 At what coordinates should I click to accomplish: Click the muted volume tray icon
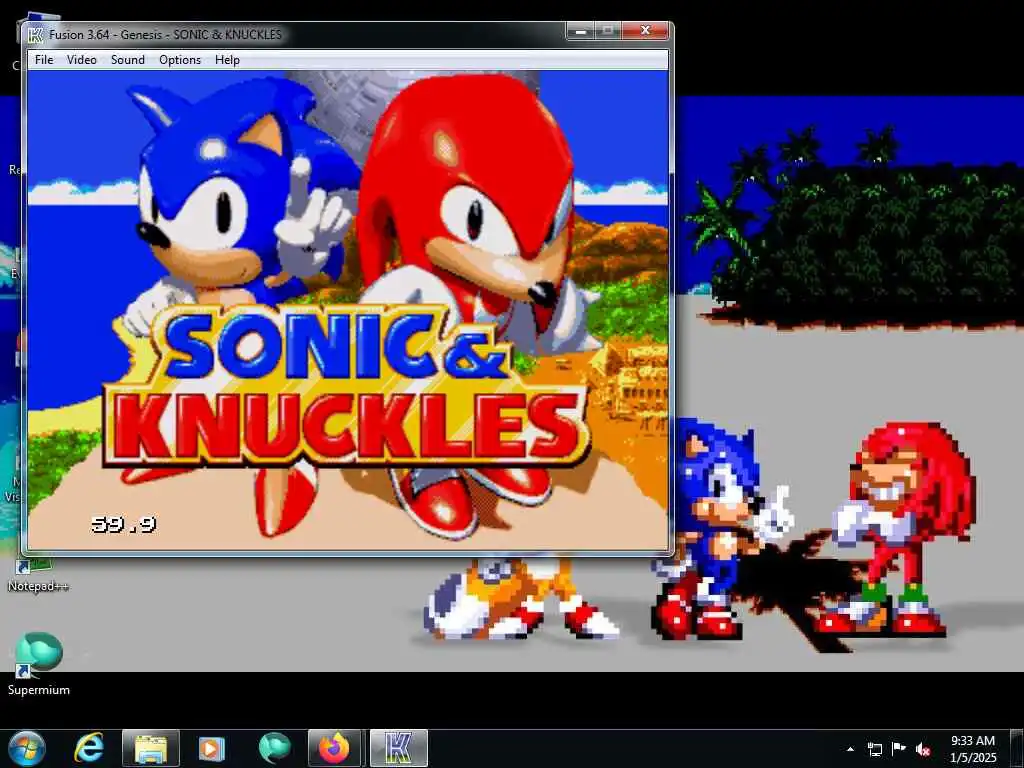click(923, 749)
